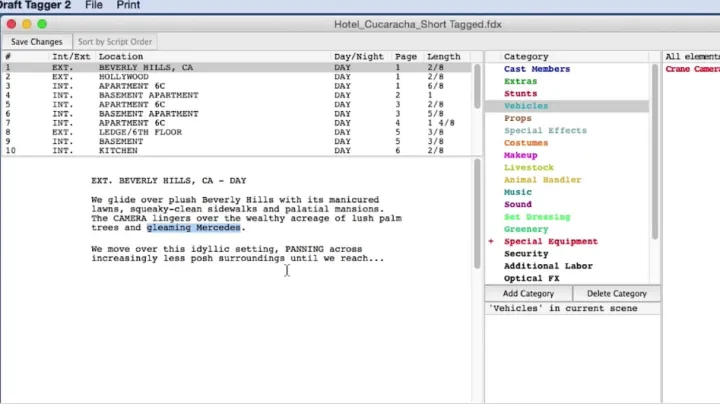
Task: Open the File menu
Action: click(x=94, y=5)
